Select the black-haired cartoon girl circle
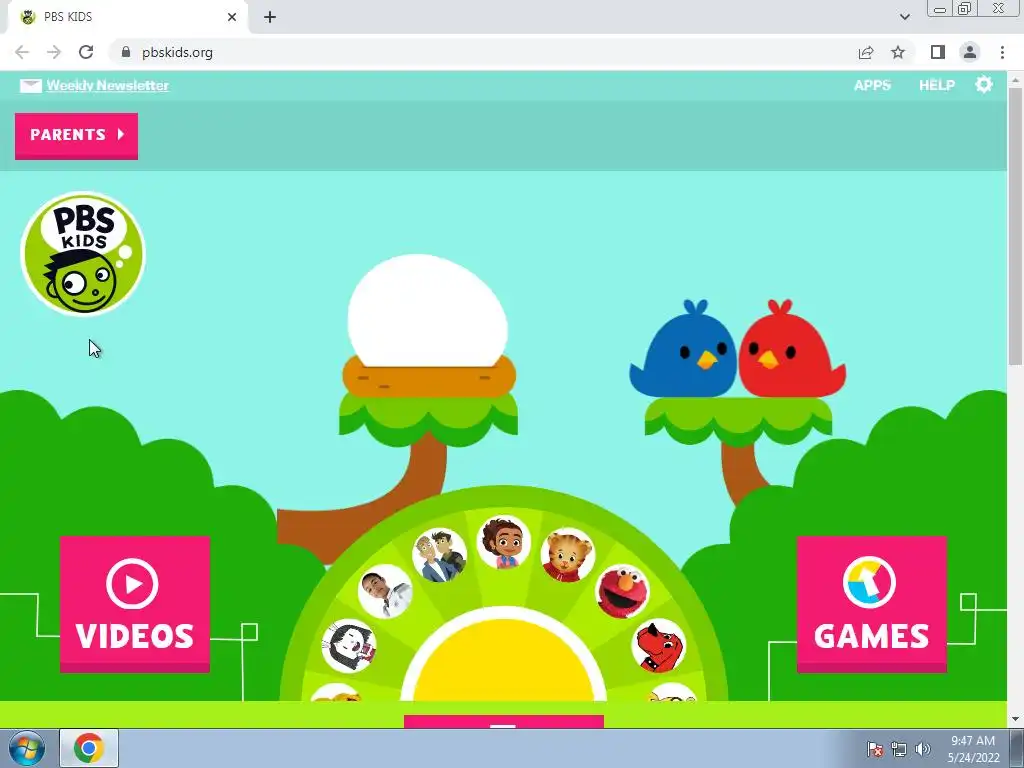This screenshot has height=768, width=1024. click(349, 646)
